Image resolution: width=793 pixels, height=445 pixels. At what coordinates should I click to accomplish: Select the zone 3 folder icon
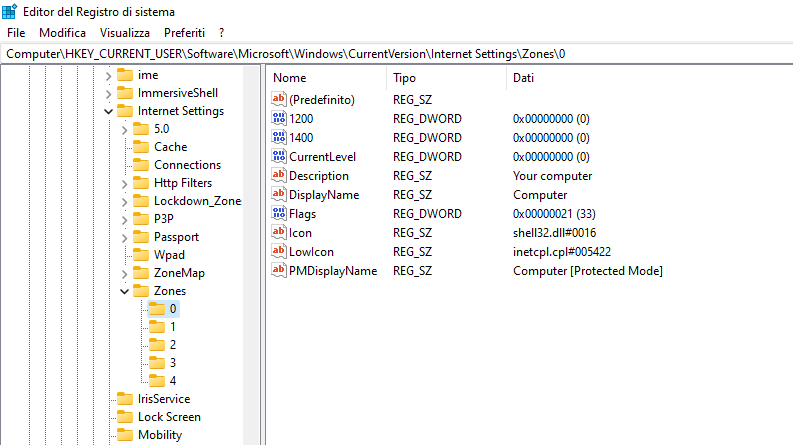[x=157, y=363]
